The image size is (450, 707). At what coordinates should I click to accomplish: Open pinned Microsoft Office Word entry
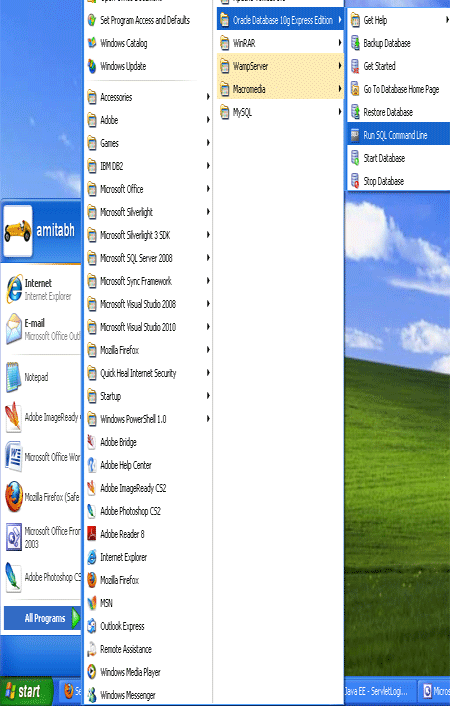point(42,457)
